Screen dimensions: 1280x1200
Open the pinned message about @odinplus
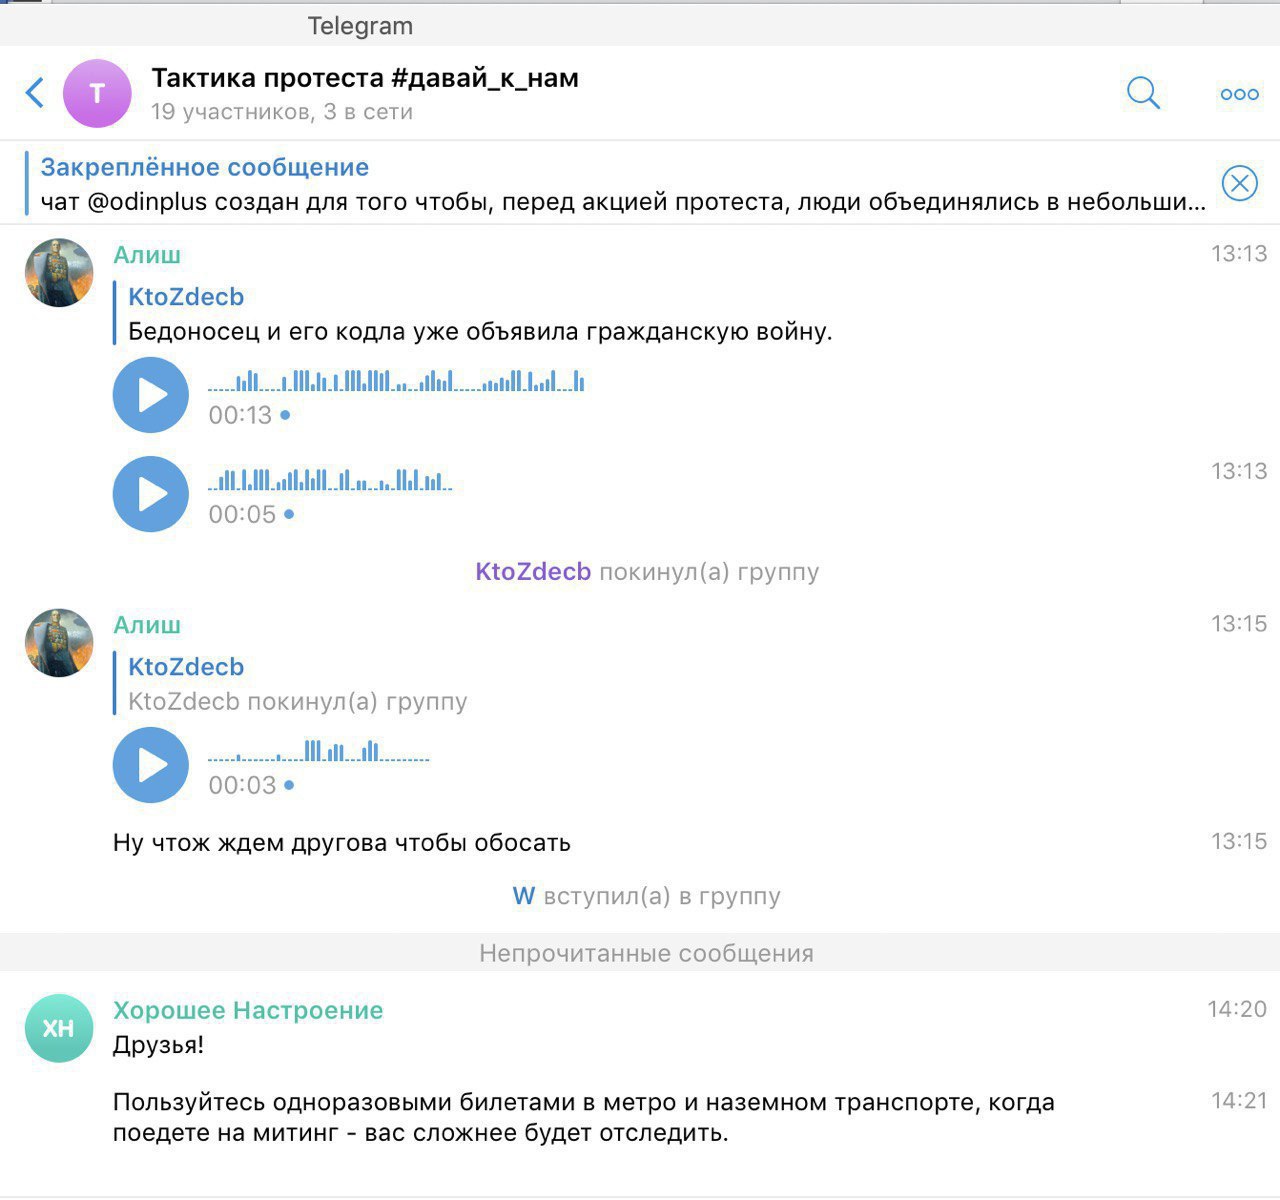(620, 184)
